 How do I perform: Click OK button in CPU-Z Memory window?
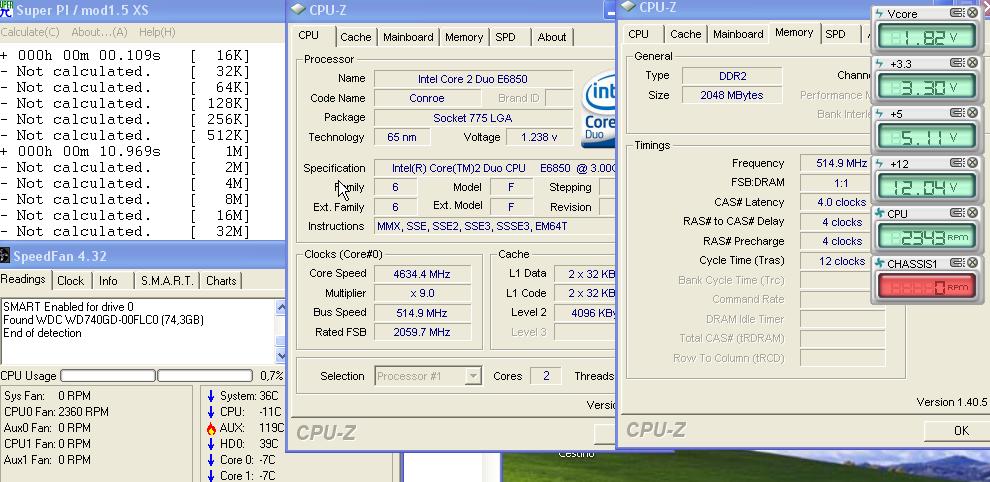tap(960, 430)
